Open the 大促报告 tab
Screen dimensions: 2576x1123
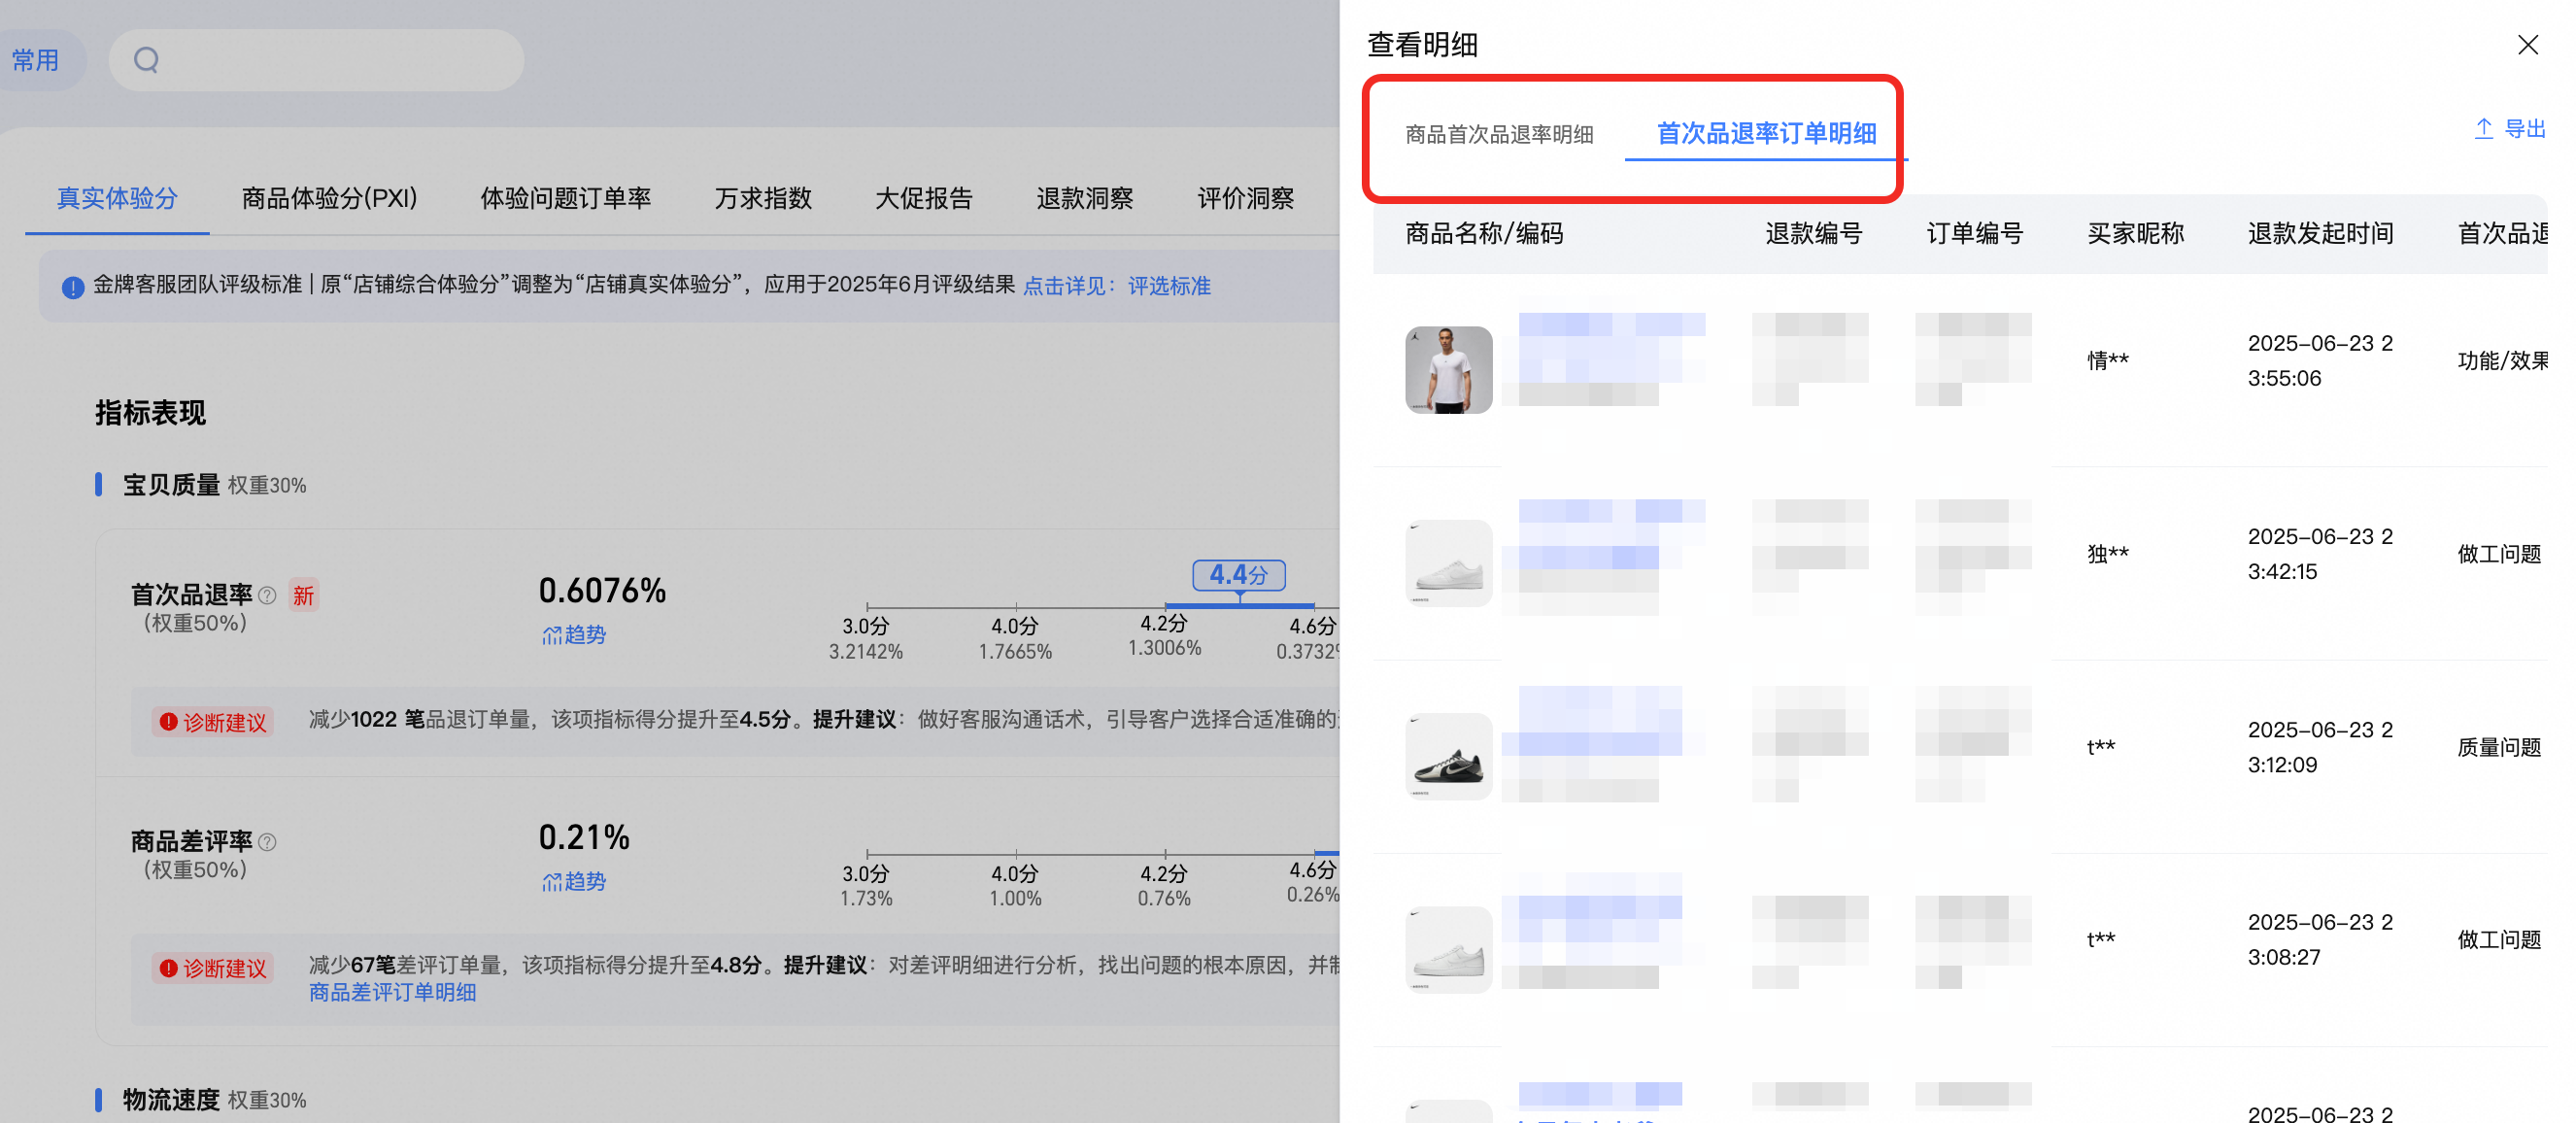pos(924,198)
